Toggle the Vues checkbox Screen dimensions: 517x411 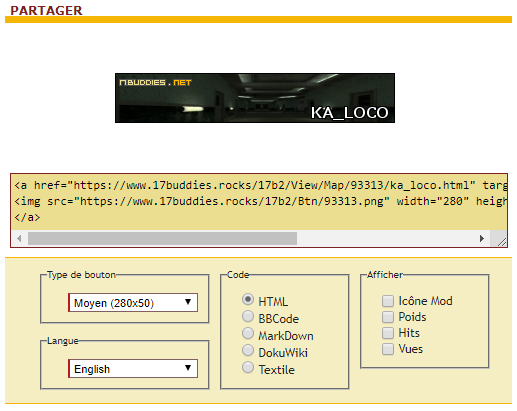388,349
